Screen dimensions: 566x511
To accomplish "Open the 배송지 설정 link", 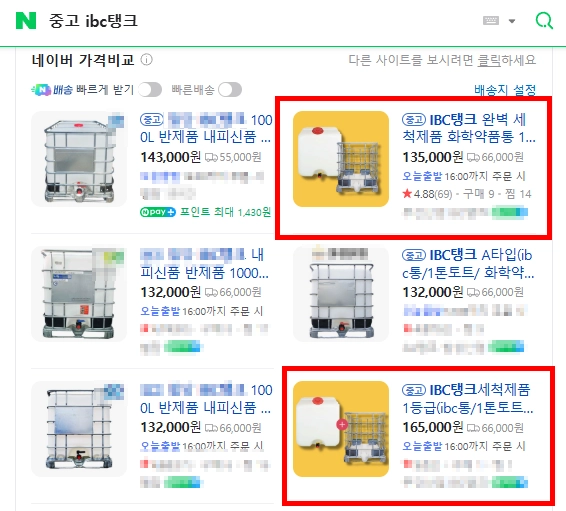I will click(x=505, y=89).
